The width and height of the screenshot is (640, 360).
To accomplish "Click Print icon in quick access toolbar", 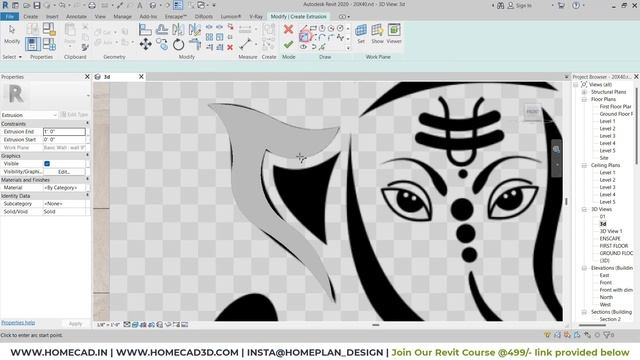I will tap(92, 5).
